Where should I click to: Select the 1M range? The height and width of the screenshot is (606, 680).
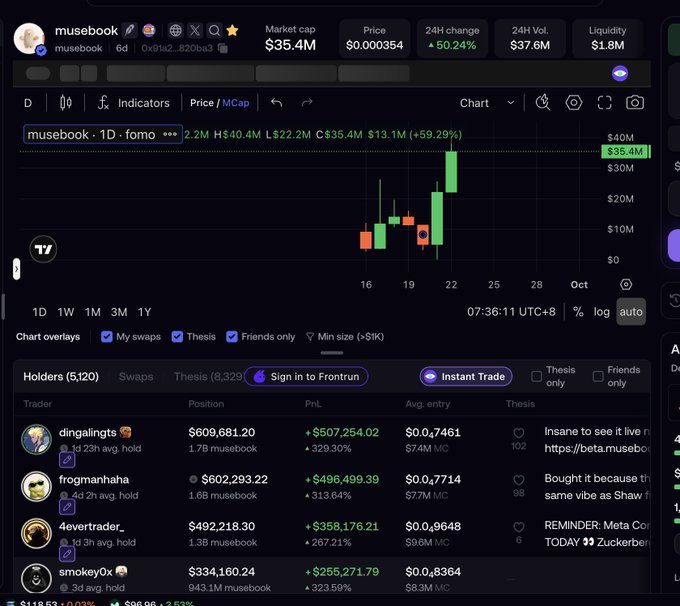[x=92, y=312]
